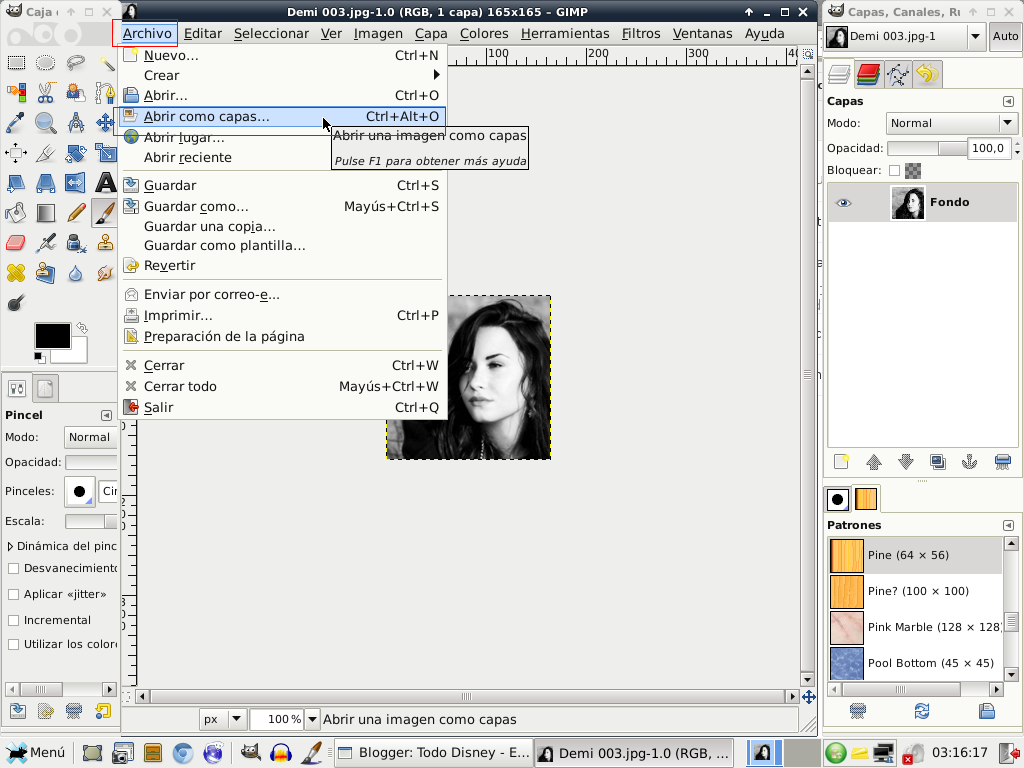The width and height of the screenshot is (1024, 768).
Task: Enable the Incremental checkbox
Action: 13,620
